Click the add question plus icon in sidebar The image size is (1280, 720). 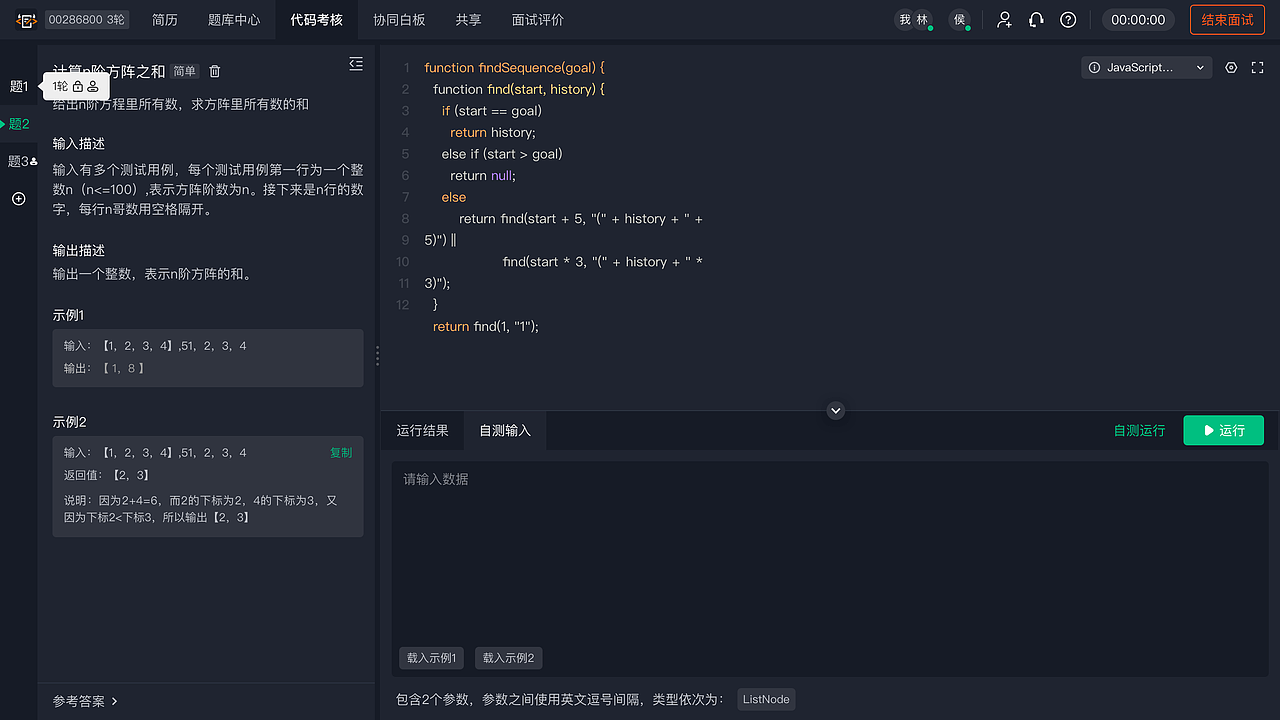point(17,199)
